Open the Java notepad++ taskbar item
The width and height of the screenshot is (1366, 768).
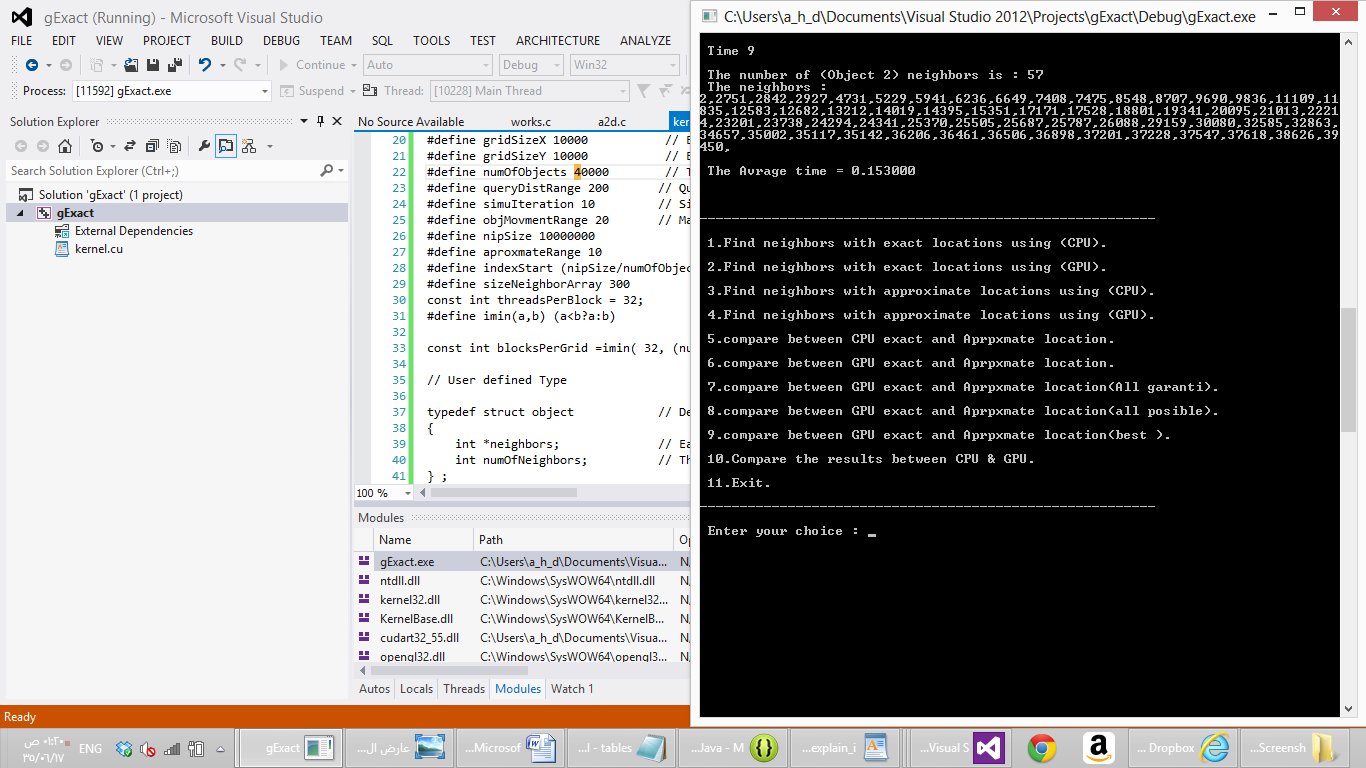click(x=735, y=747)
